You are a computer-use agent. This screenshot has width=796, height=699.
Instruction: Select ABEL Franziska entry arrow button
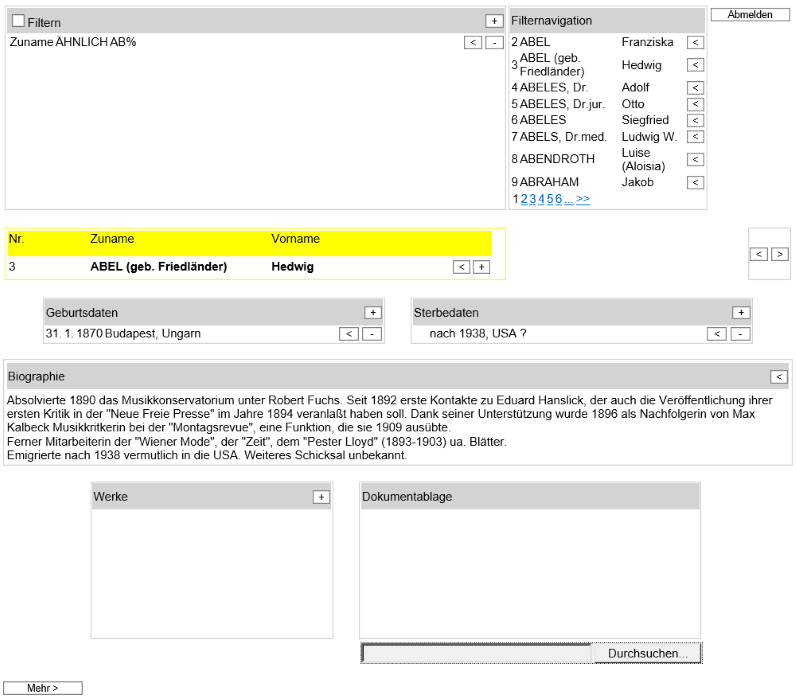695,42
